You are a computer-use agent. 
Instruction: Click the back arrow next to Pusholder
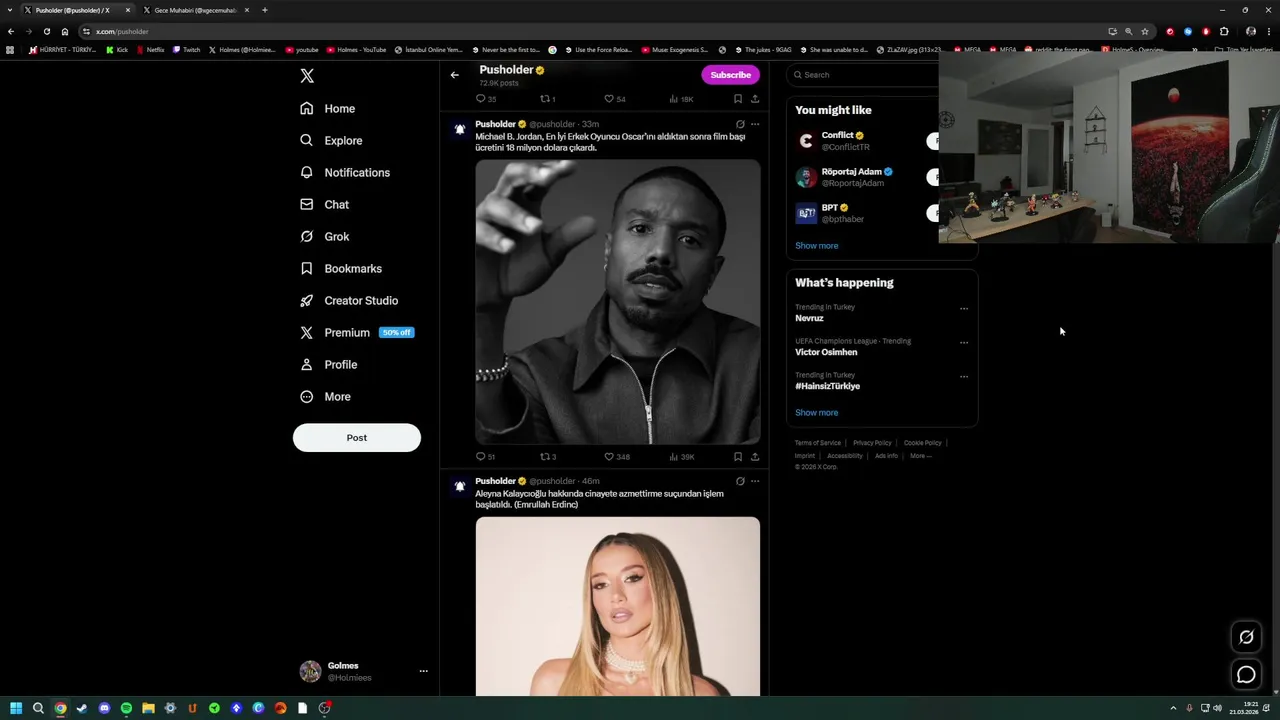(454, 75)
